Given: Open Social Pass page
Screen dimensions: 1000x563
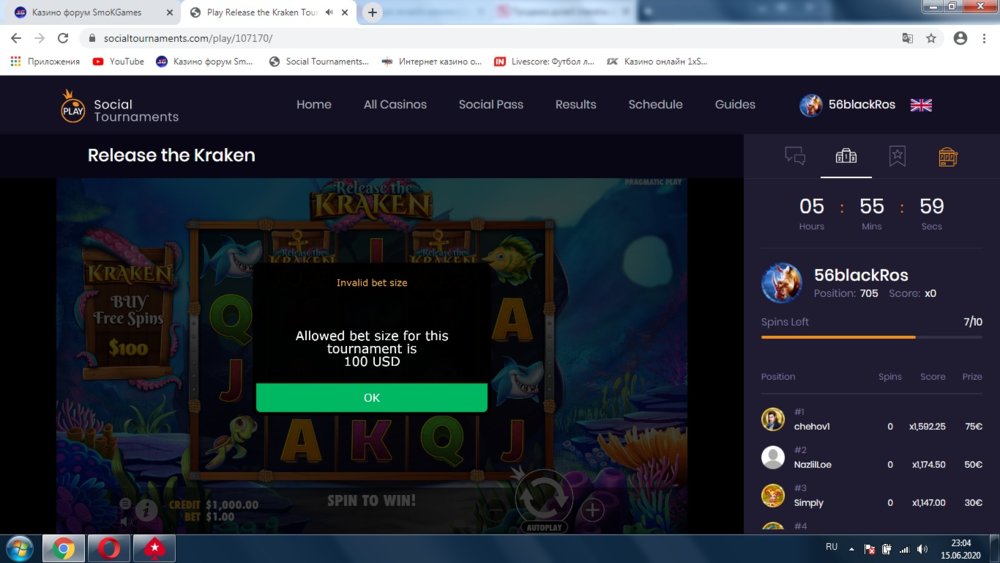Looking at the screenshot, I should pyautogui.click(x=491, y=105).
